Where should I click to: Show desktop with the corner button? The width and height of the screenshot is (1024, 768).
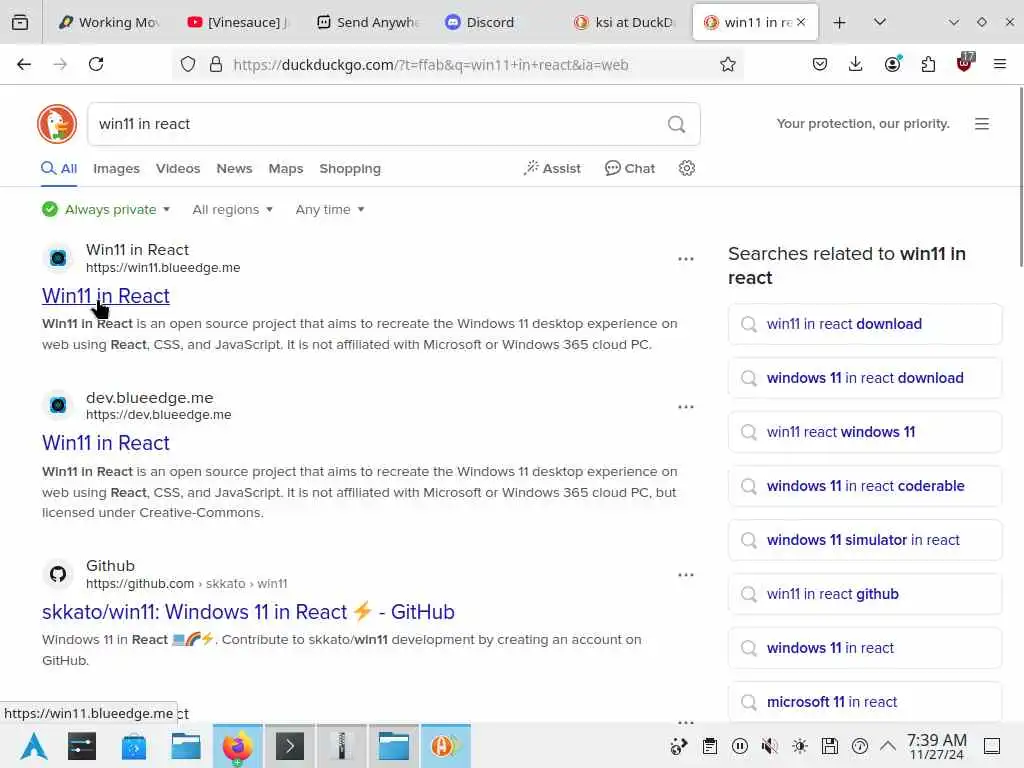pos(992,746)
